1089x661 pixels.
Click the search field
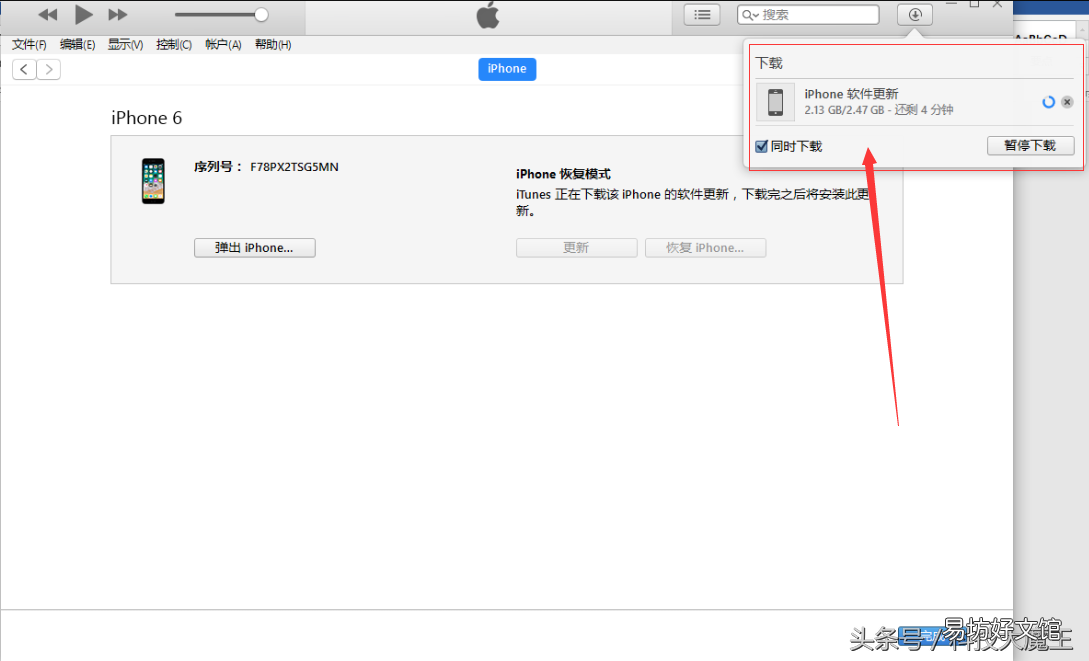click(808, 15)
